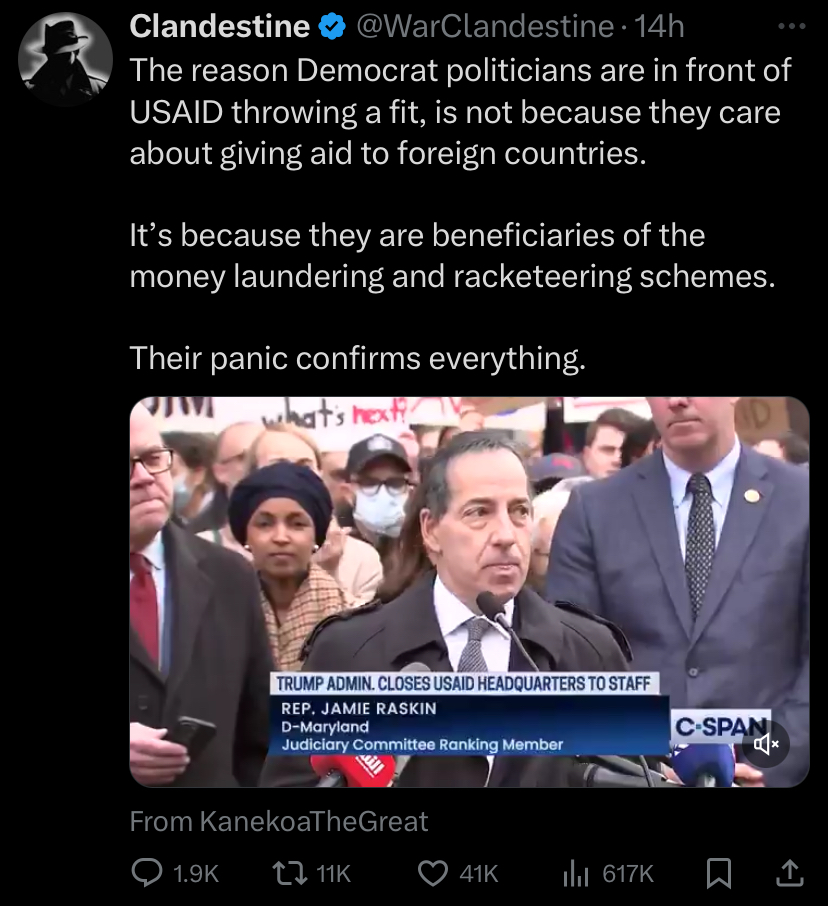Click the repost arrows icon
Viewport: 828px width, 906px height.
coord(291,873)
